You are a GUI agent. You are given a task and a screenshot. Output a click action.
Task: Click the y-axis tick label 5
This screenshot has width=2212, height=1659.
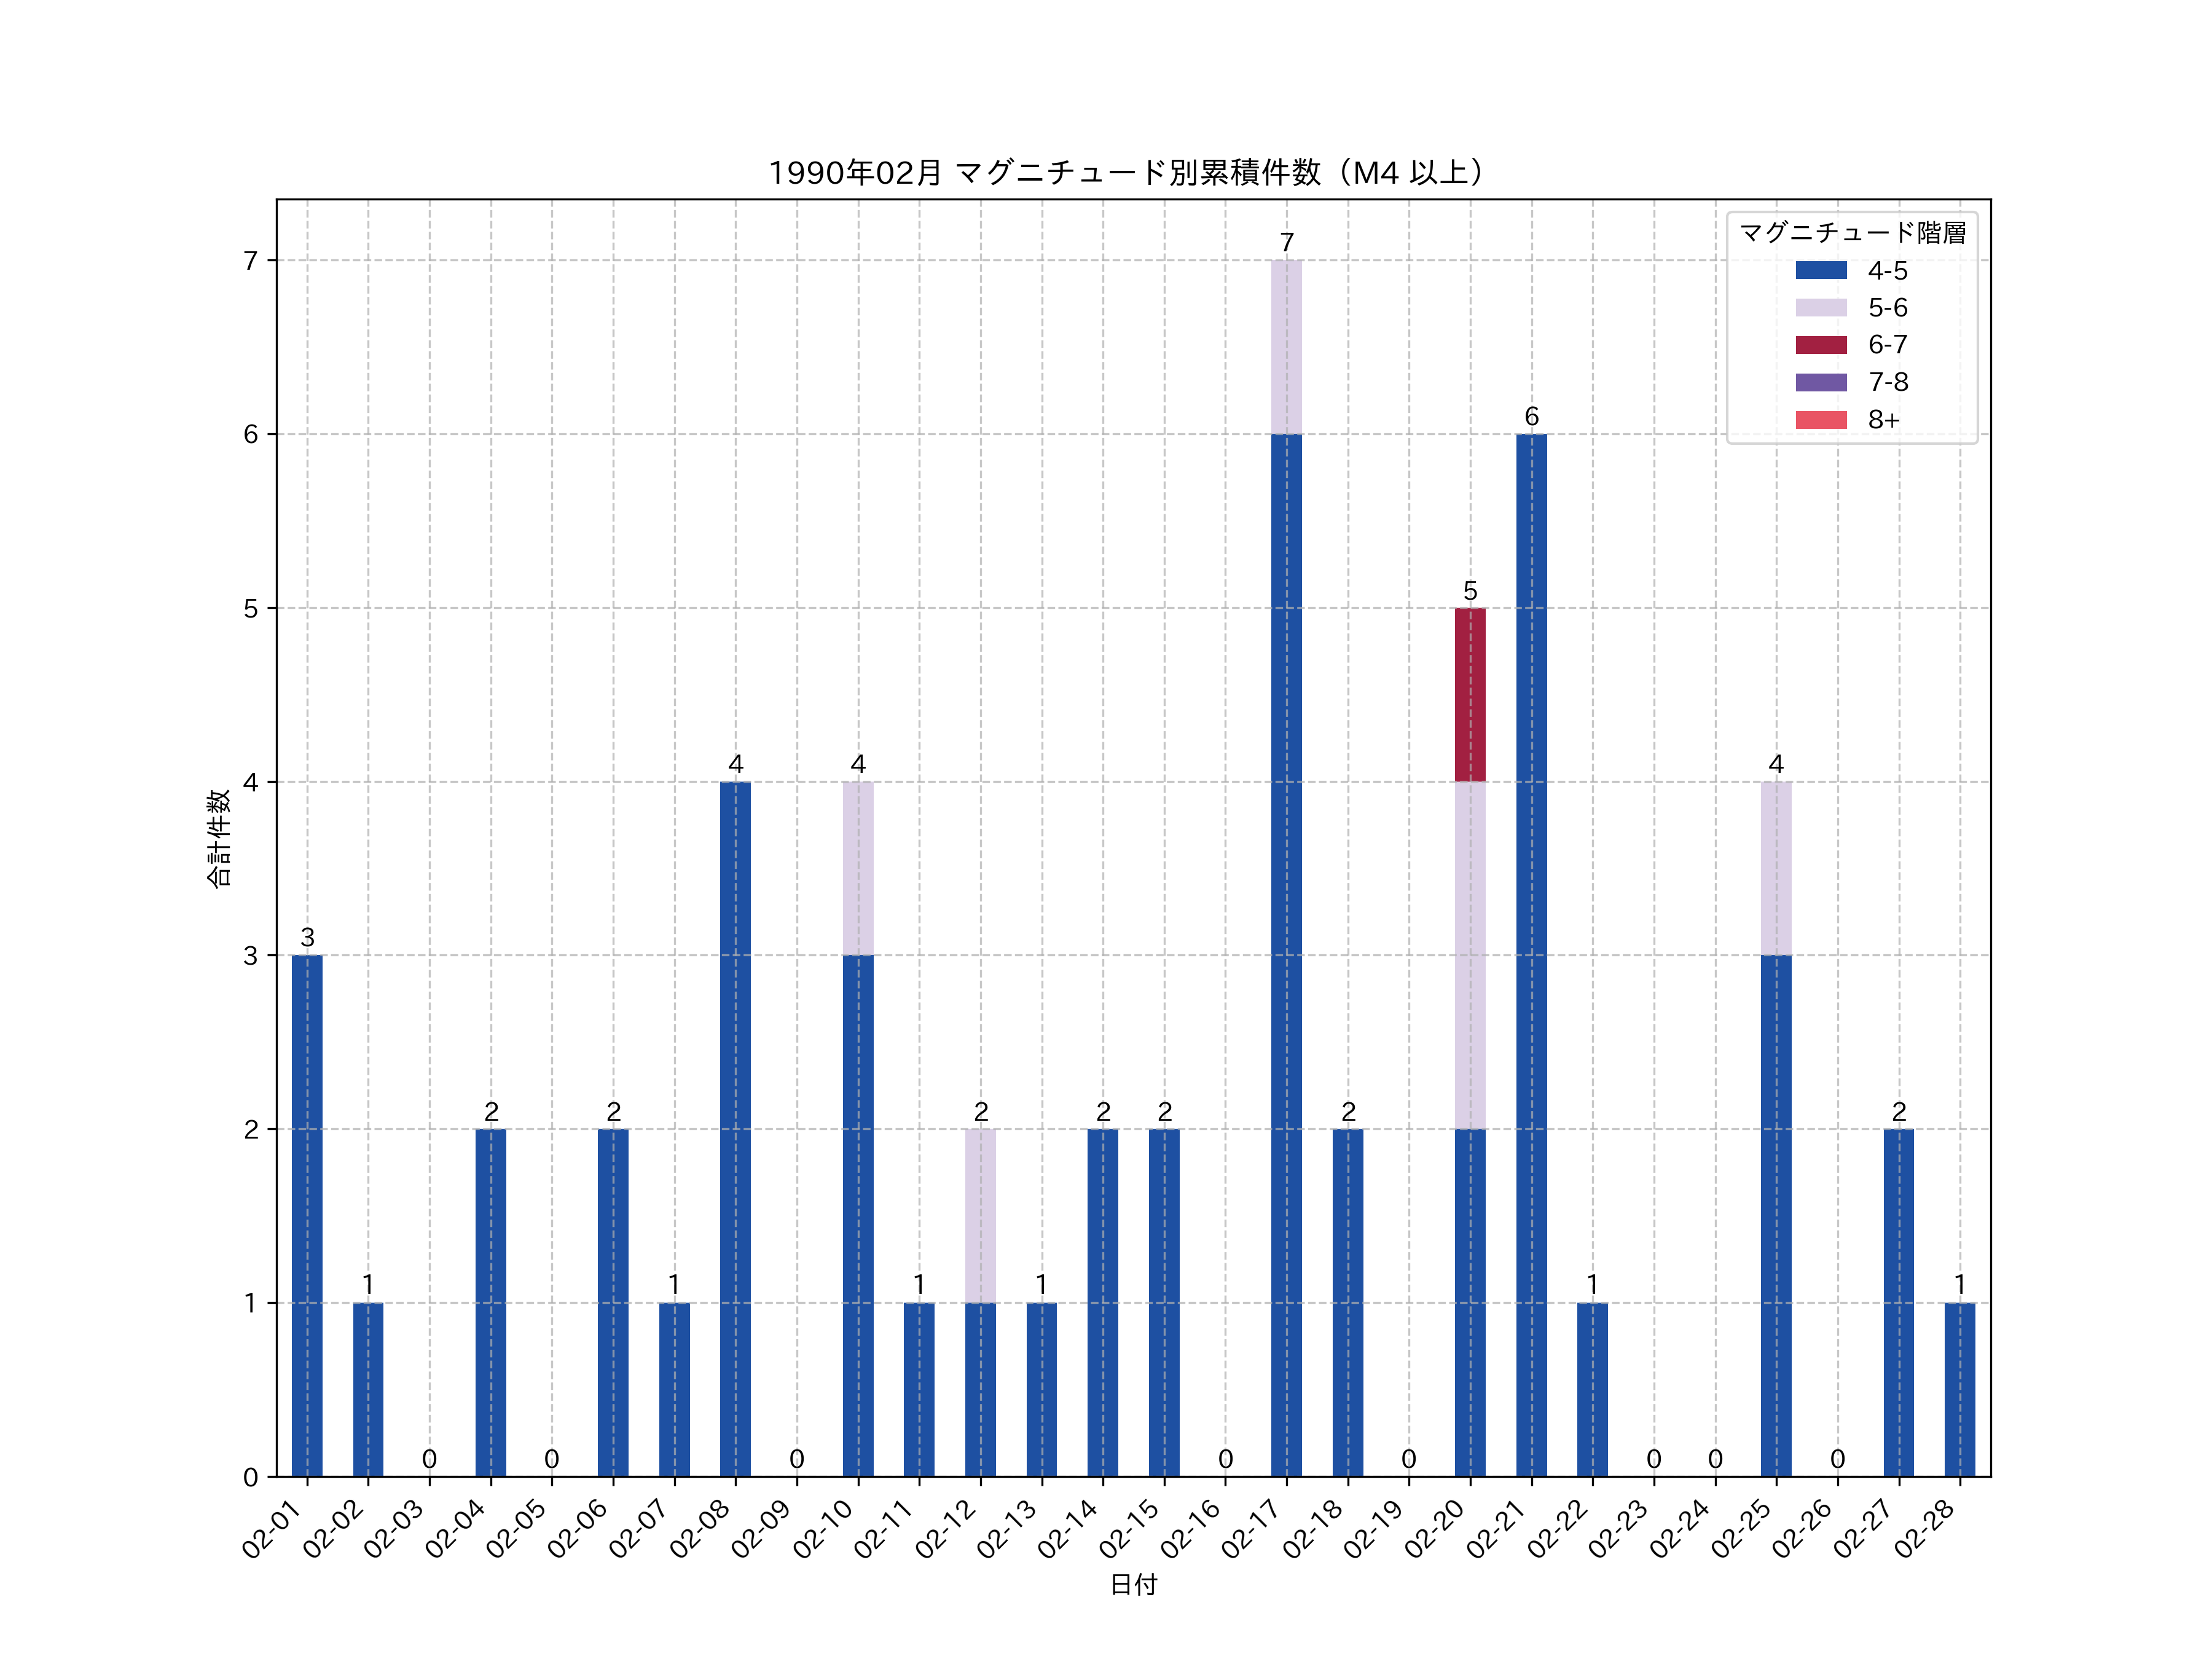[250, 609]
